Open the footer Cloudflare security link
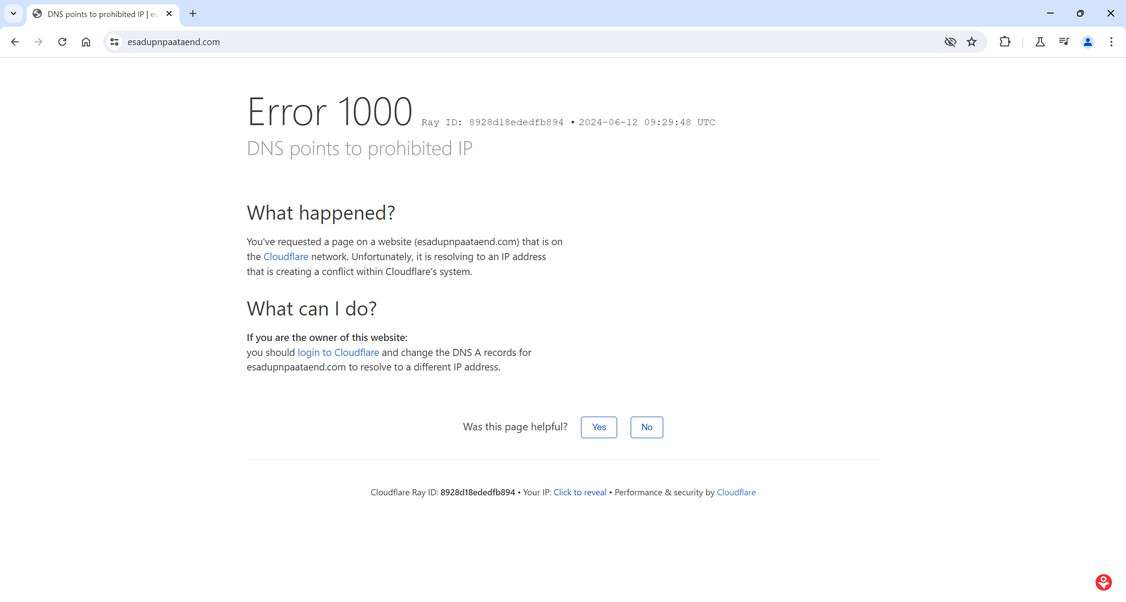Screen dimensions: 1126x602 (736, 493)
